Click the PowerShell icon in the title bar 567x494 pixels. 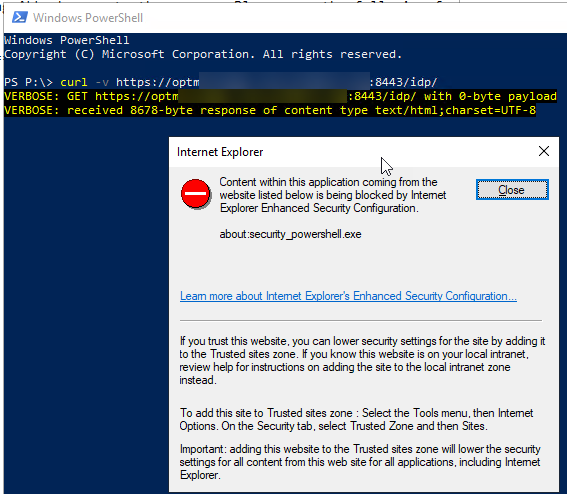(20, 17)
